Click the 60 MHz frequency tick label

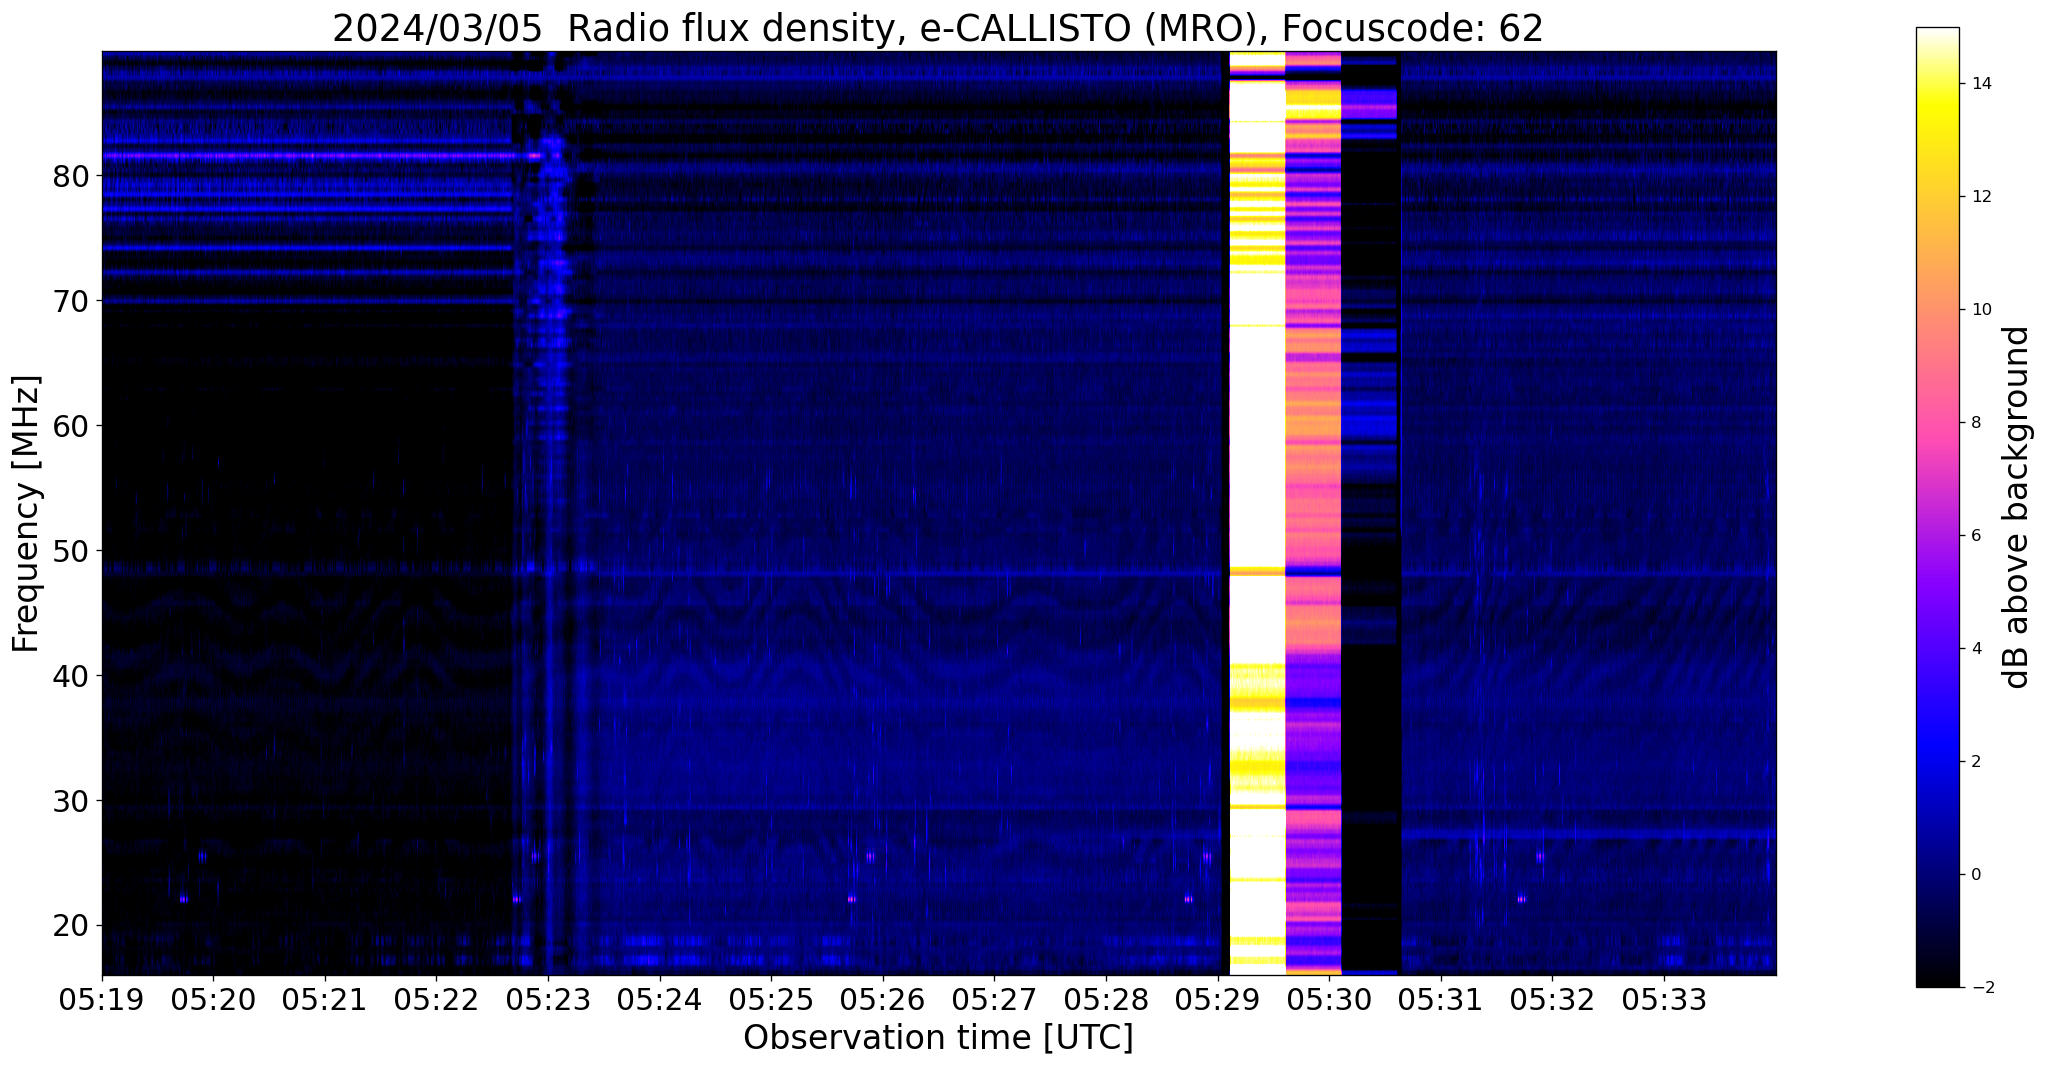point(71,426)
